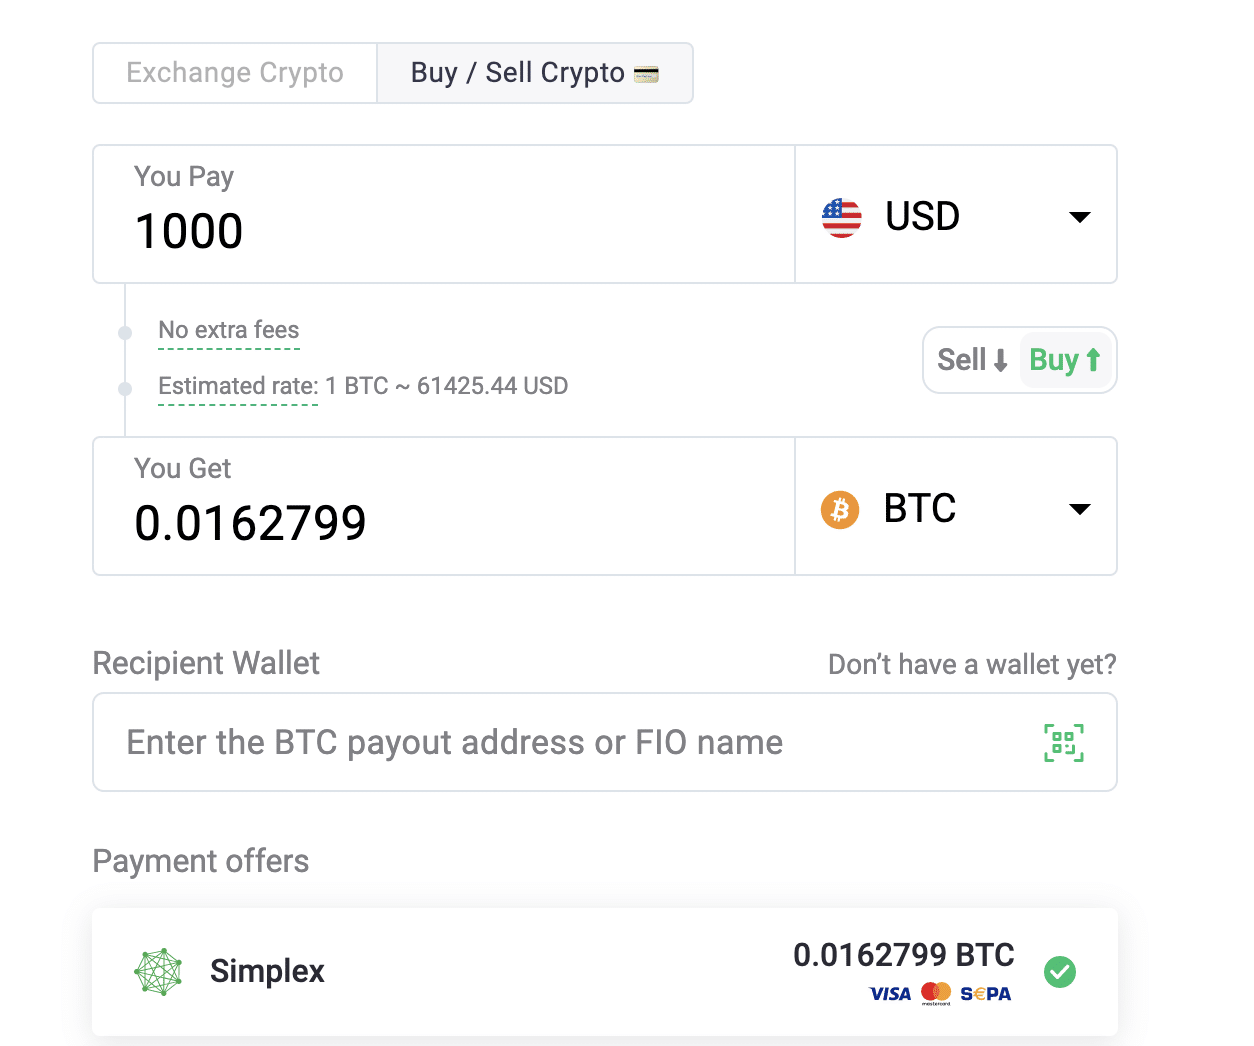Click the Simplex network logo
The height and width of the screenshot is (1046, 1254).
pyautogui.click(x=158, y=972)
